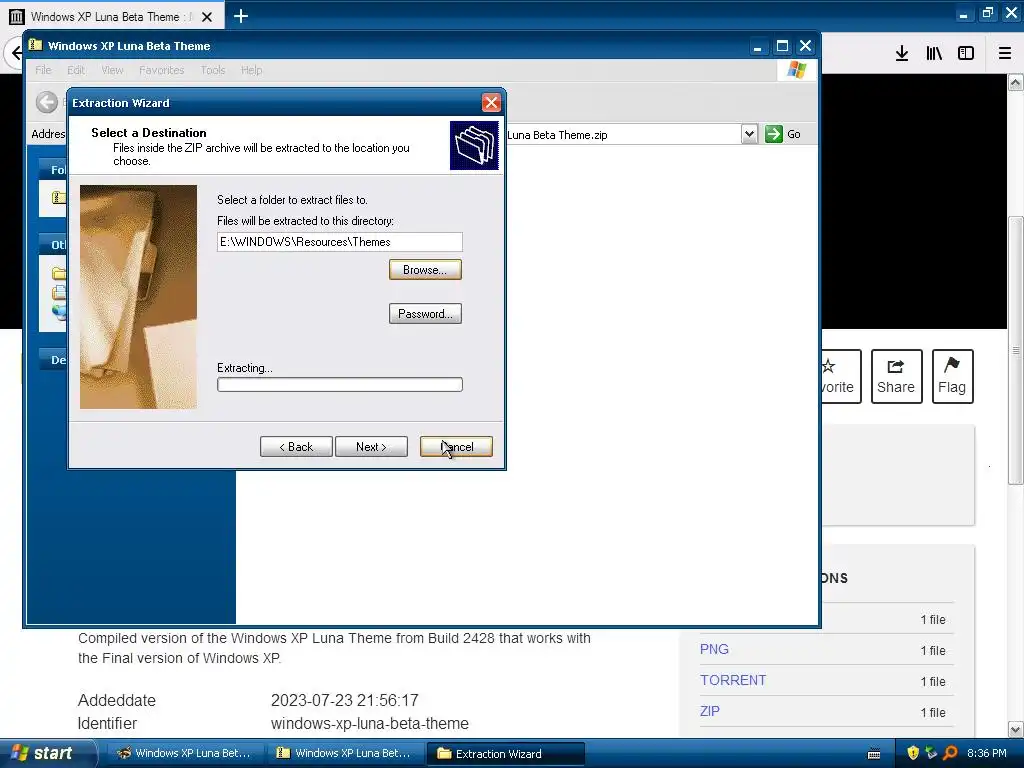The width and height of the screenshot is (1024, 768).
Task: Open the View menu in Explorer window
Action: [112, 70]
